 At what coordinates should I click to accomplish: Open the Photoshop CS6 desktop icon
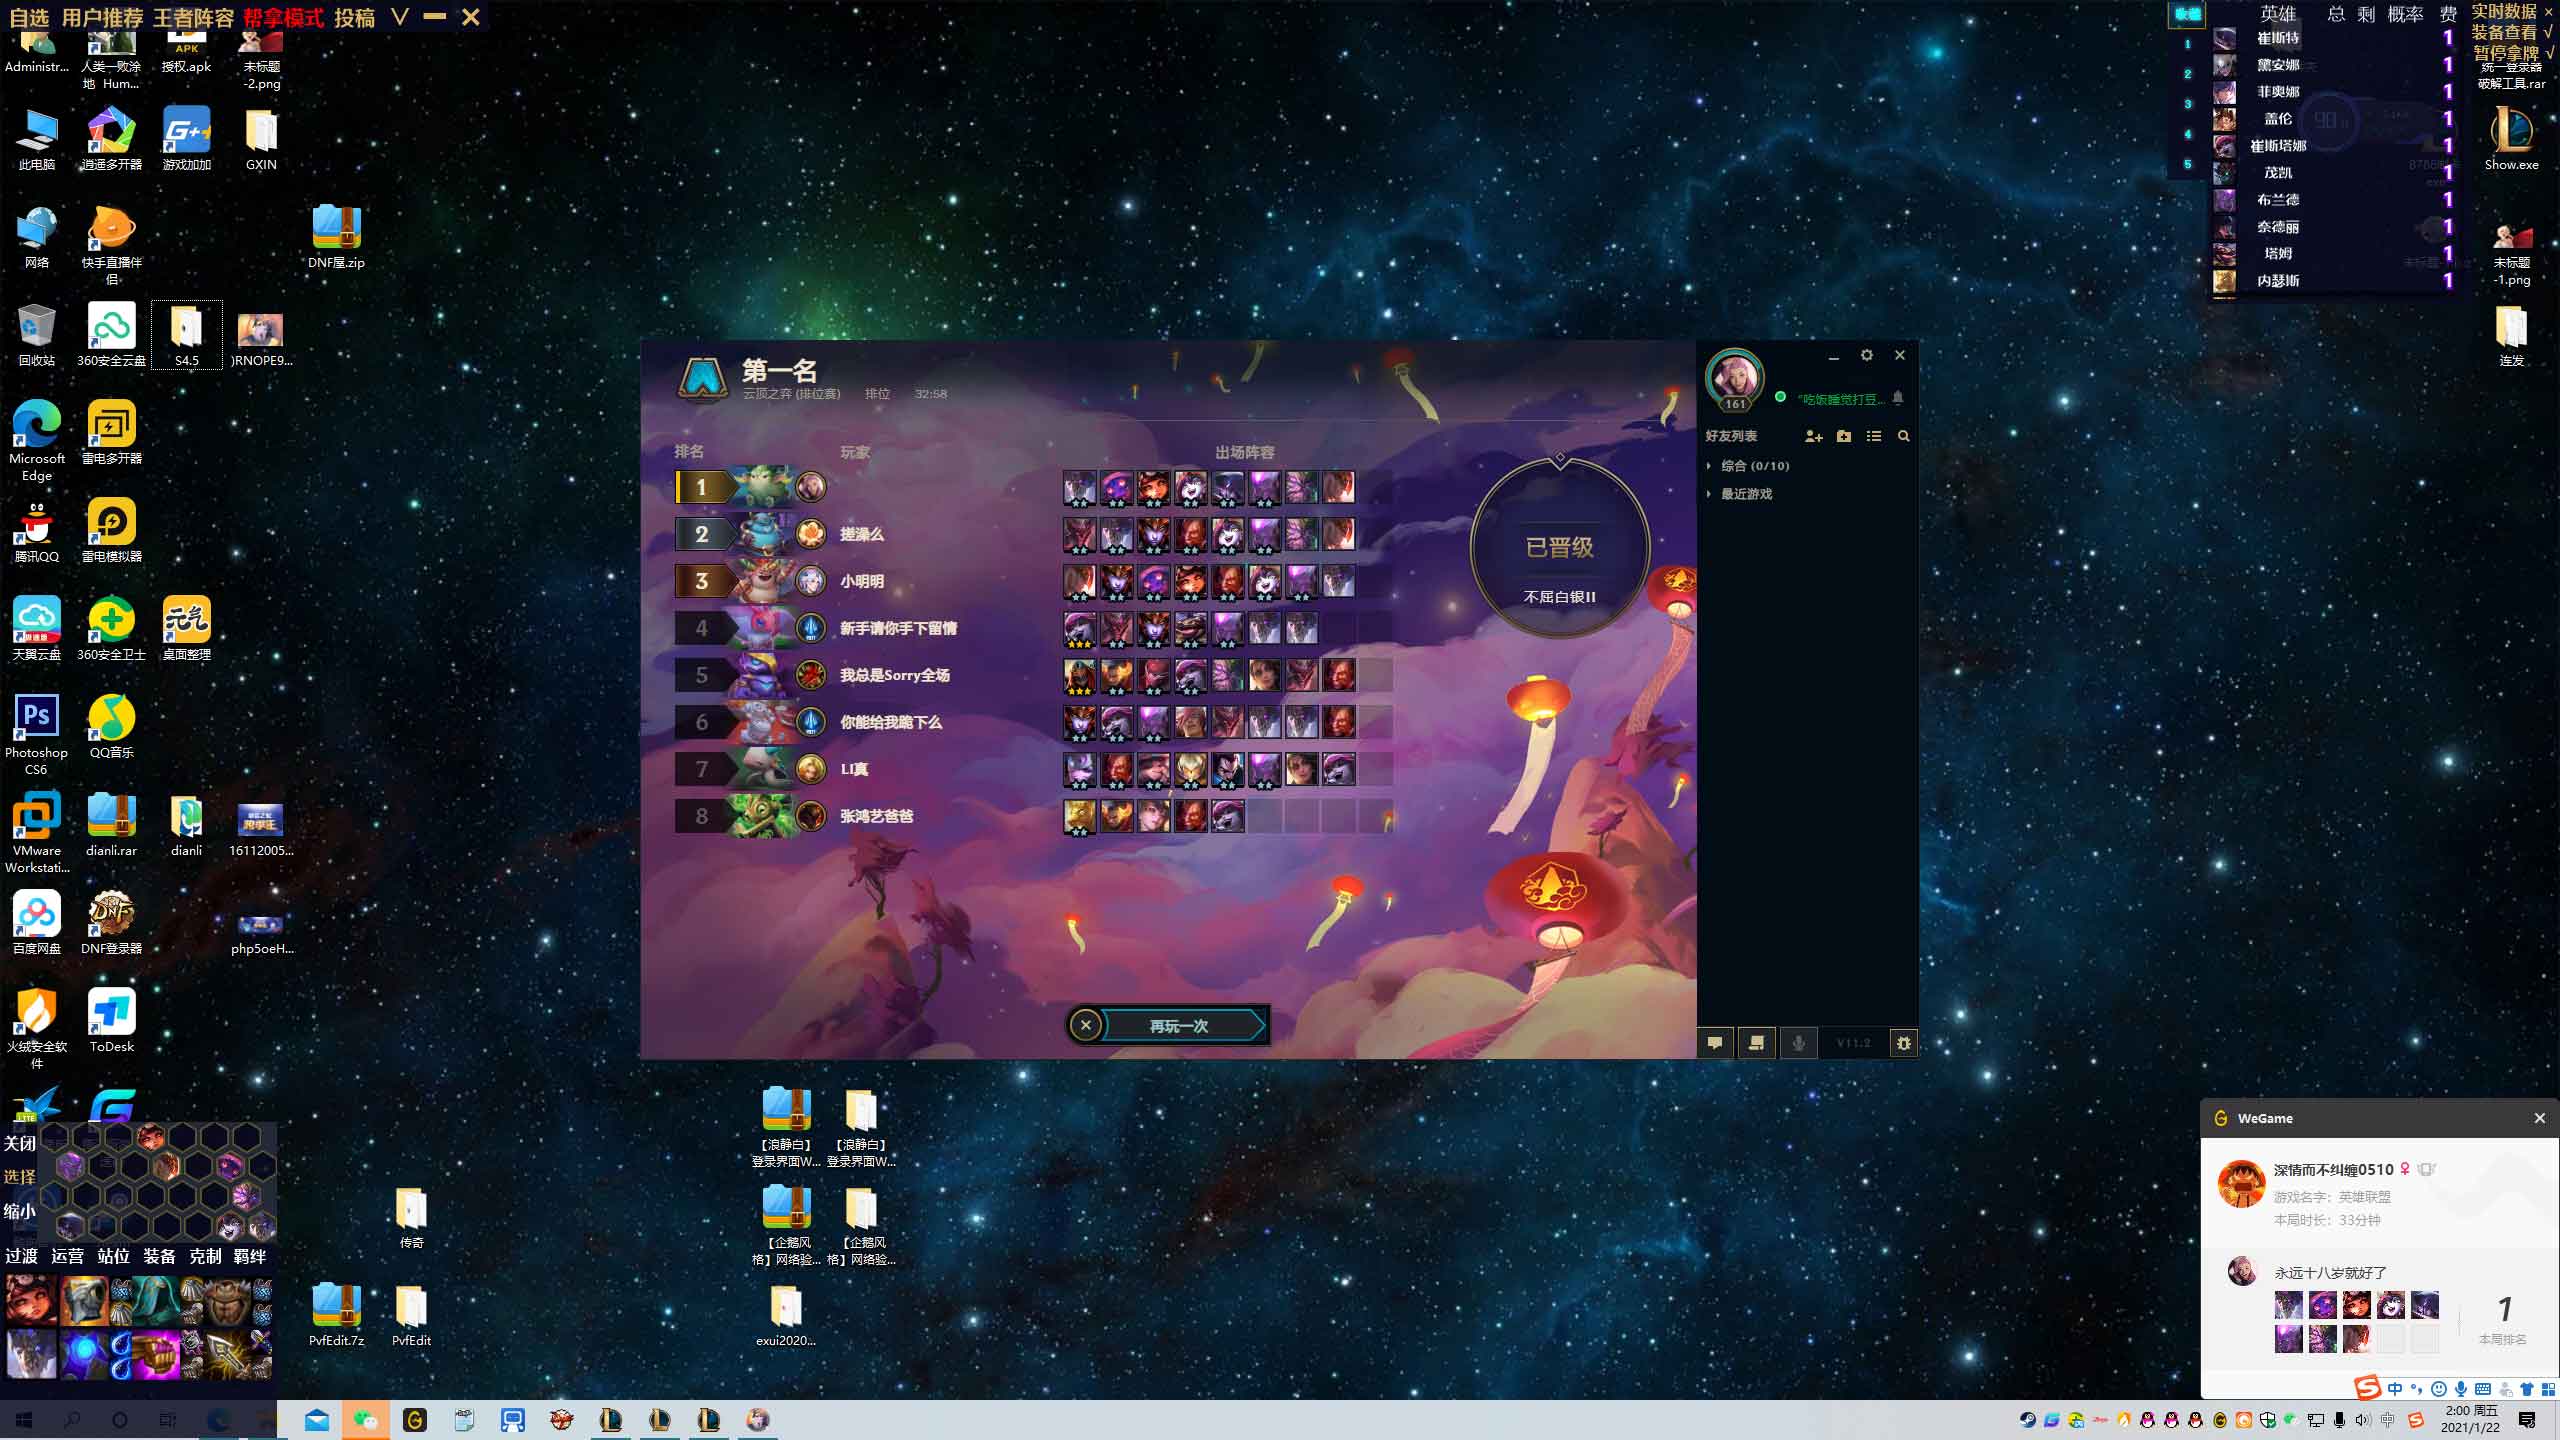[x=37, y=733]
